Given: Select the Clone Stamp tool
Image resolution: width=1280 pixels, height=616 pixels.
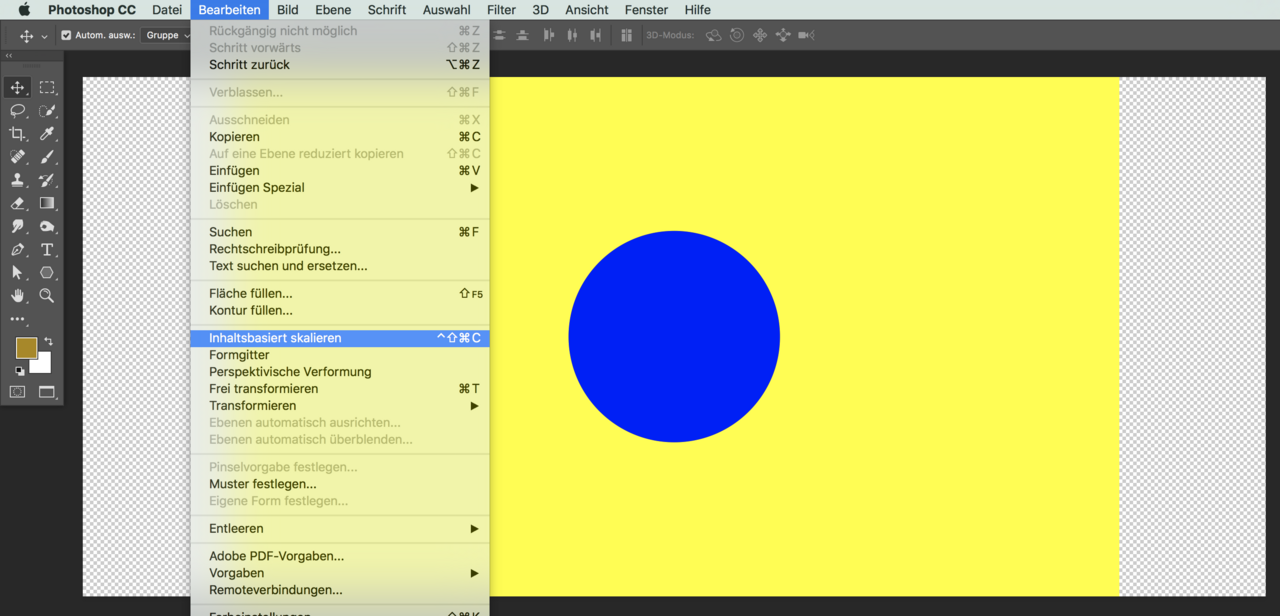Looking at the screenshot, I should [x=17, y=180].
